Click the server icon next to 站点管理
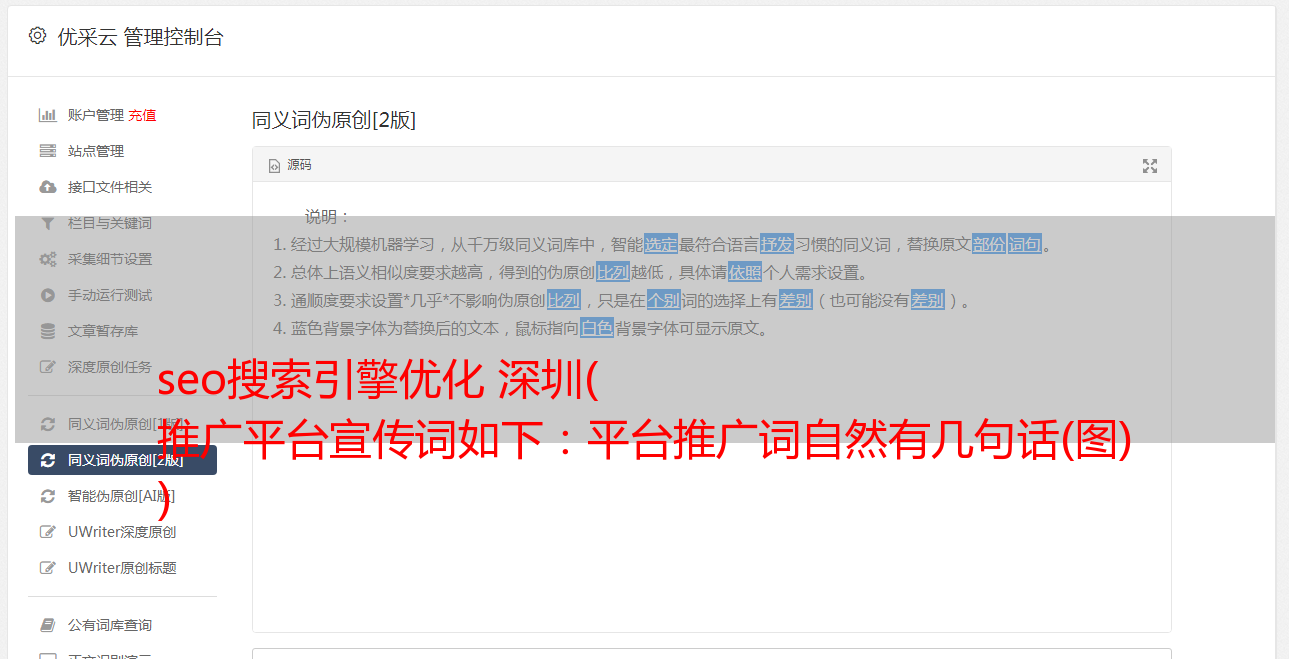Screen dimensions: 1289x659 click(47, 151)
